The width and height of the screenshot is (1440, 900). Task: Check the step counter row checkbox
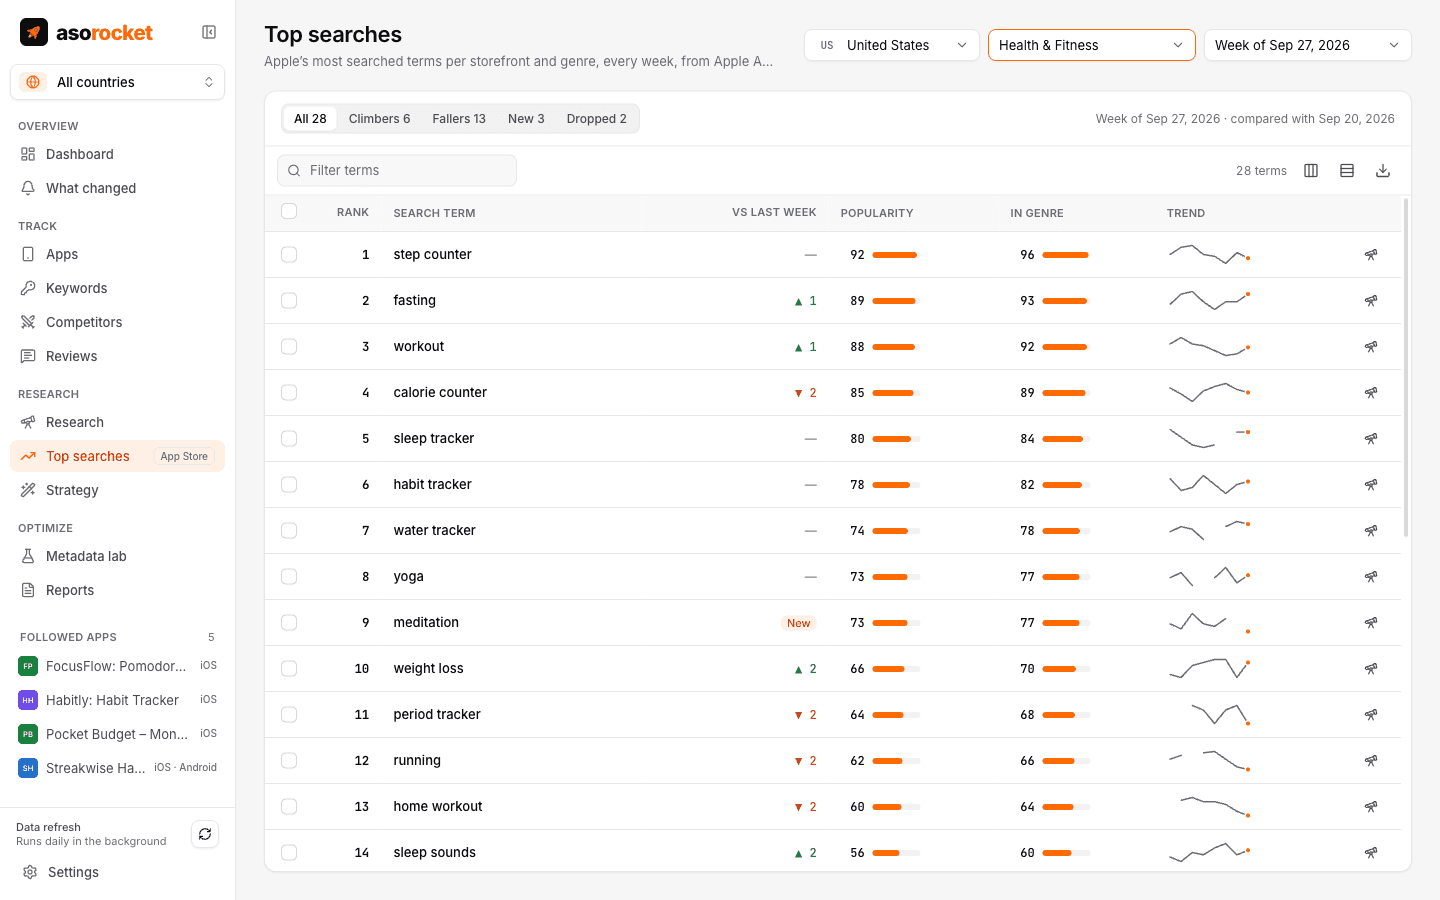[289, 255]
